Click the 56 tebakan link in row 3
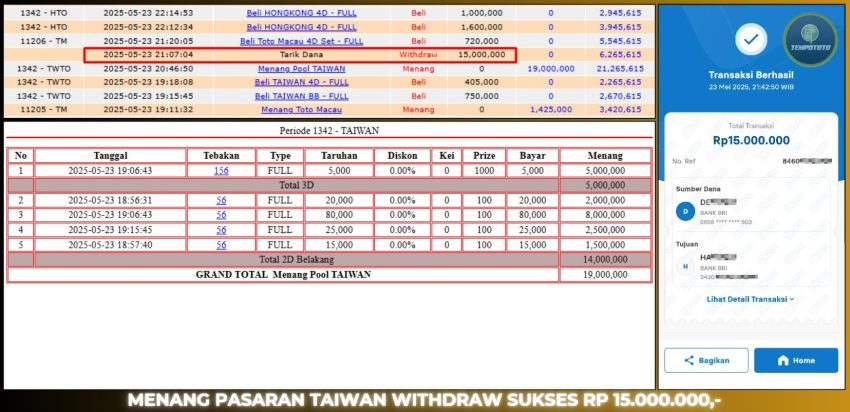This screenshot has width=850, height=412. [221, 215]
